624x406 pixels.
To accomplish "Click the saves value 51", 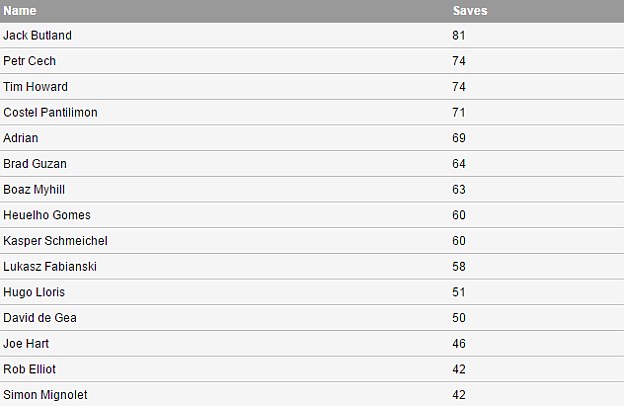I will [x=459, y=292].
